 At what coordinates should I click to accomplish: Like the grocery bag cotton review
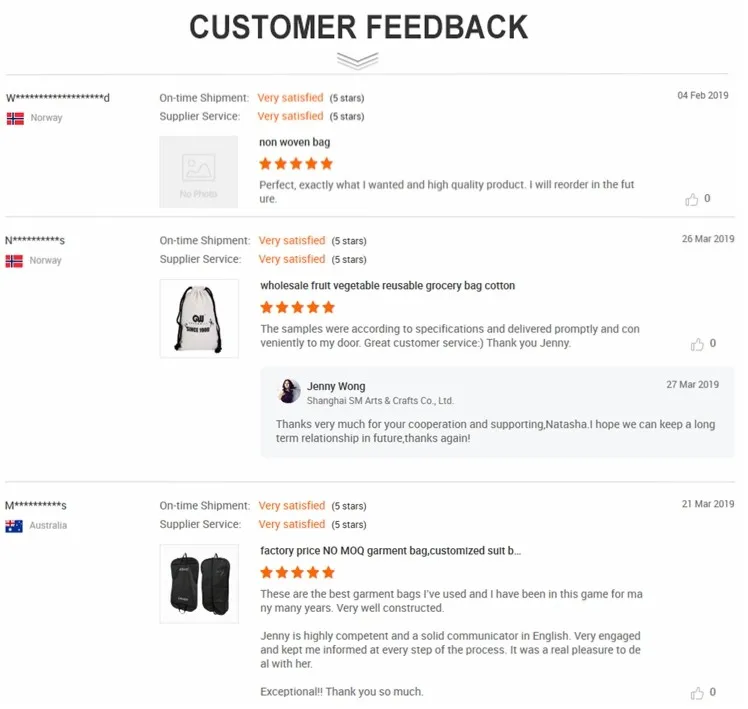pos(697,344)
